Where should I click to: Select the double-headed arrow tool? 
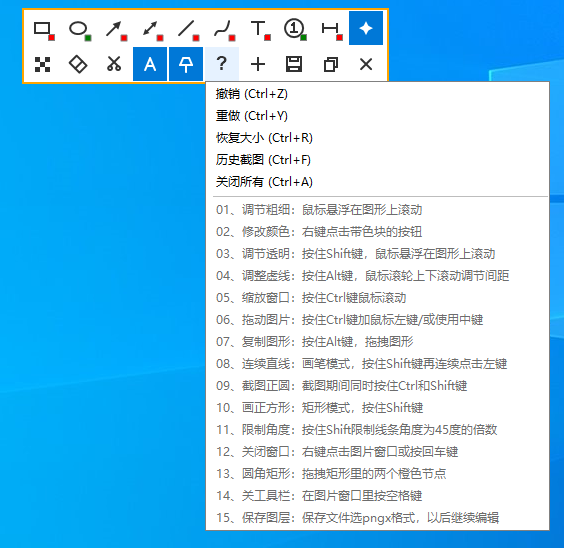coord(150,28)
